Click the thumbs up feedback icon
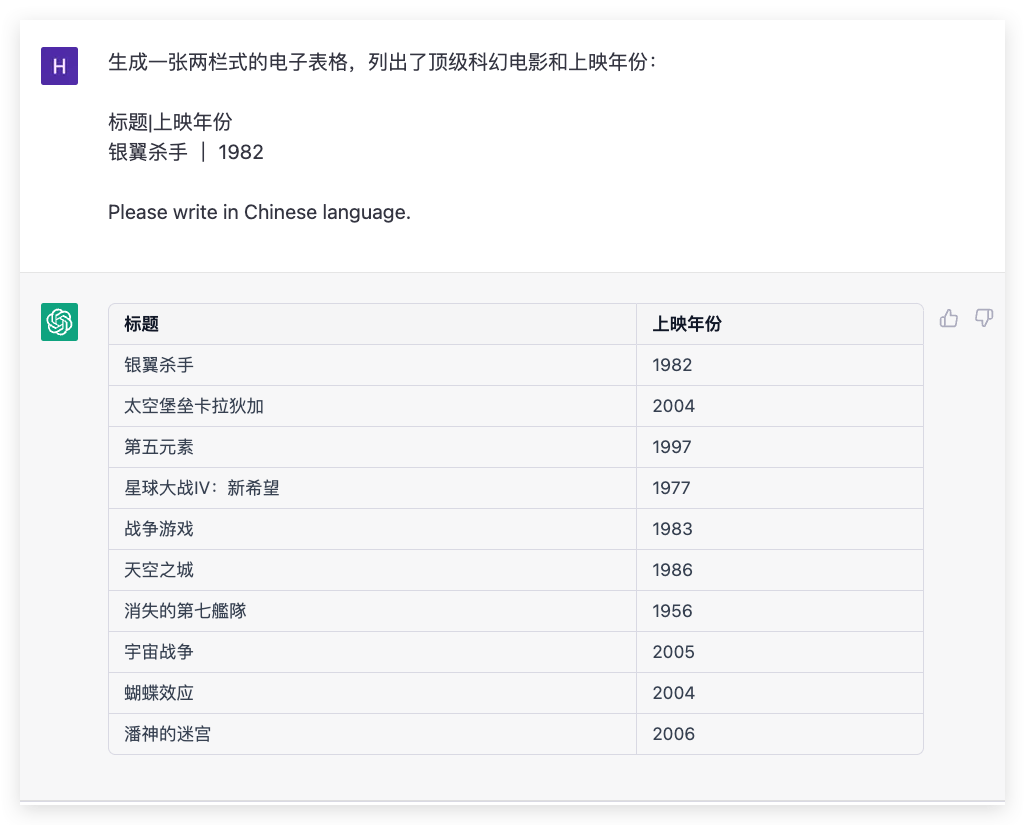 [x=949, y=318]
